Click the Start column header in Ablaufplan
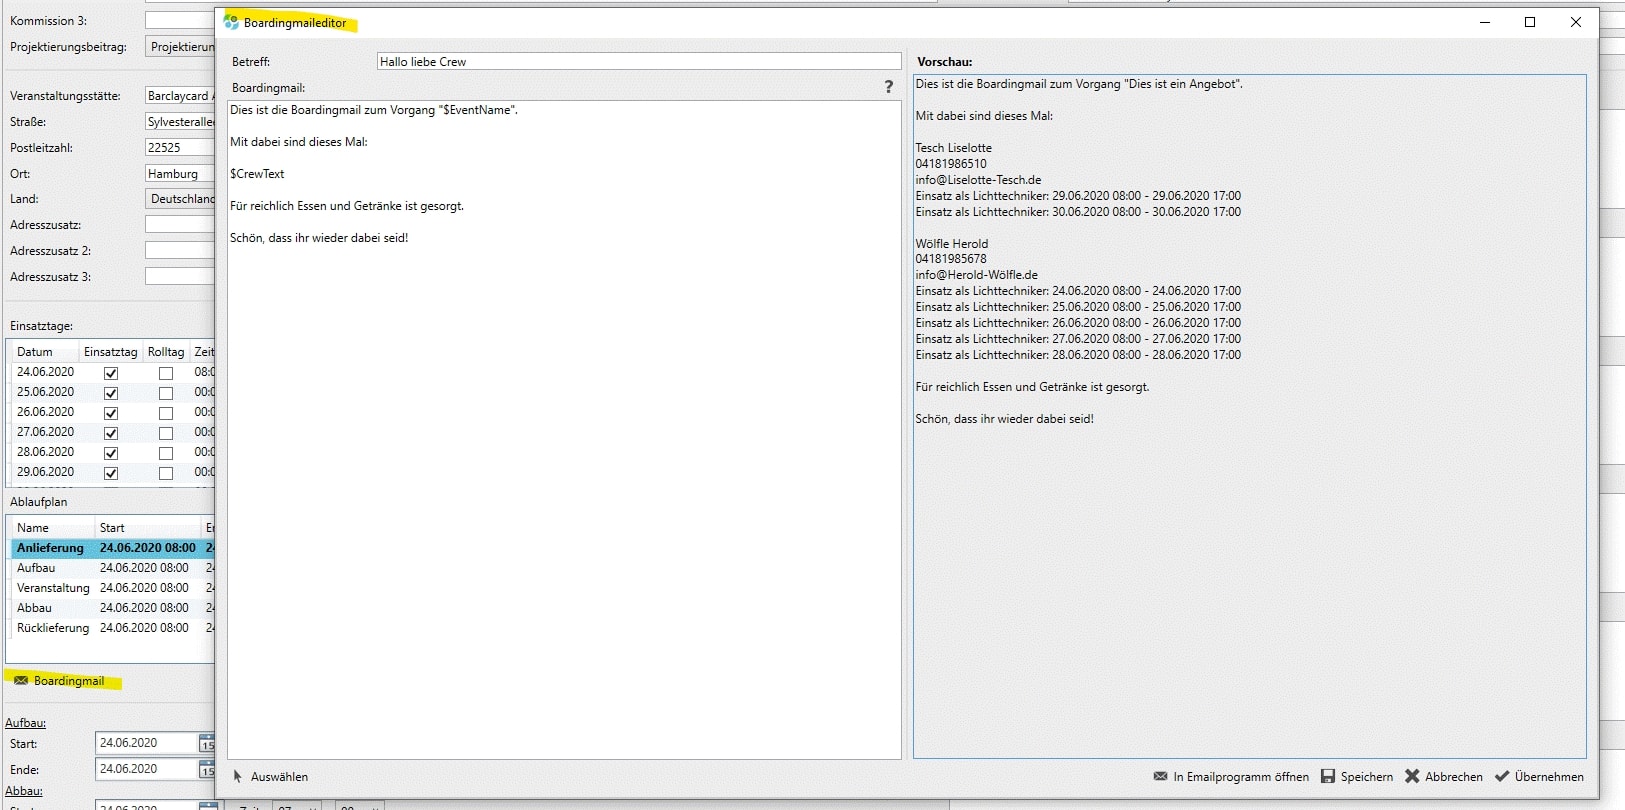 tap(148, 528)
